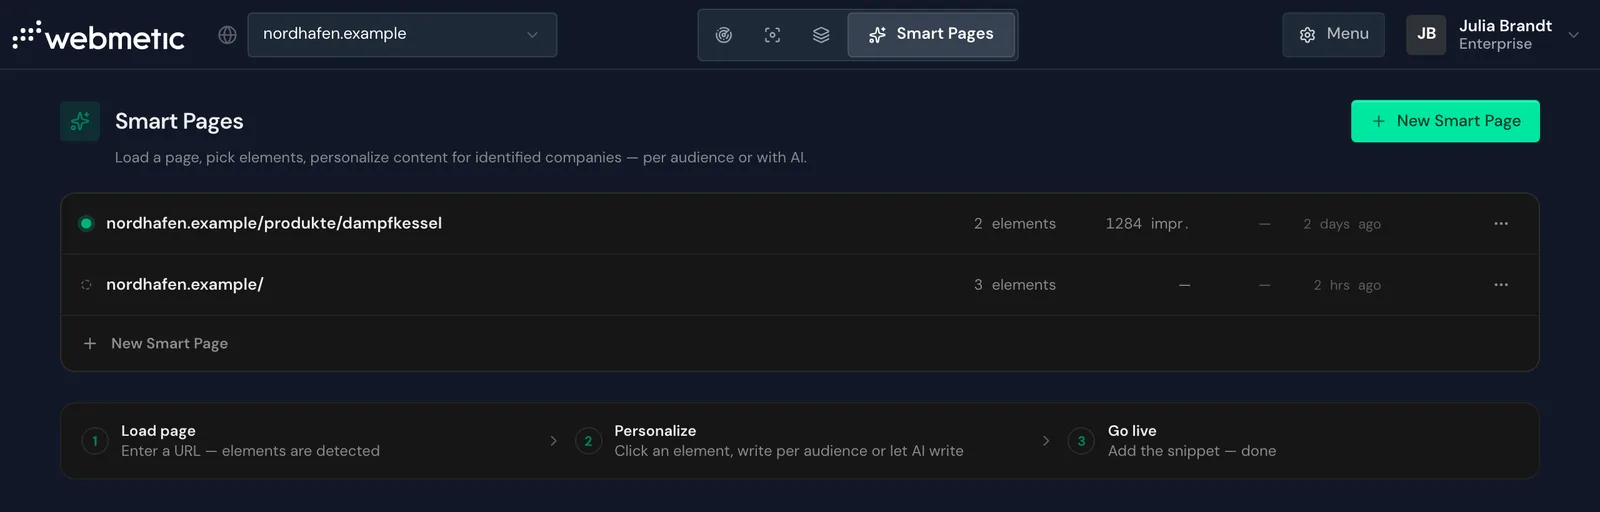Click the chevron after Personalize step

pos(1046,441)
